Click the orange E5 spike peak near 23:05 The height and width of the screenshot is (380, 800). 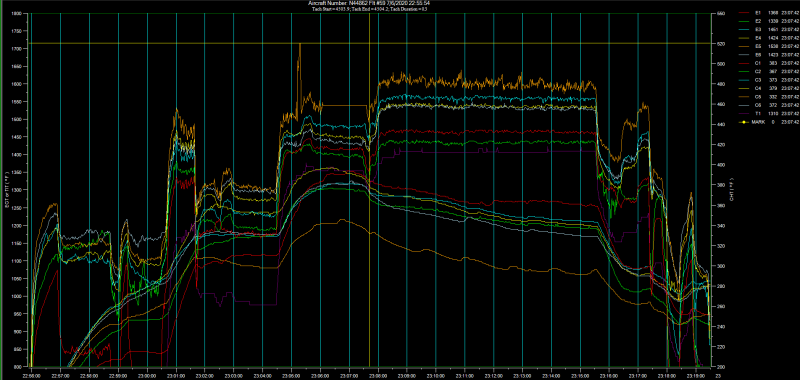(x=300, y=45)
